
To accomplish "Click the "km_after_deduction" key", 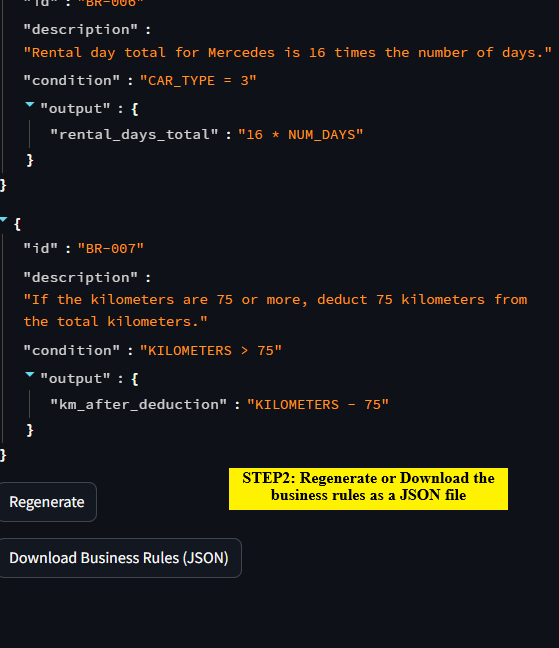I will click(x=138, y=404).
